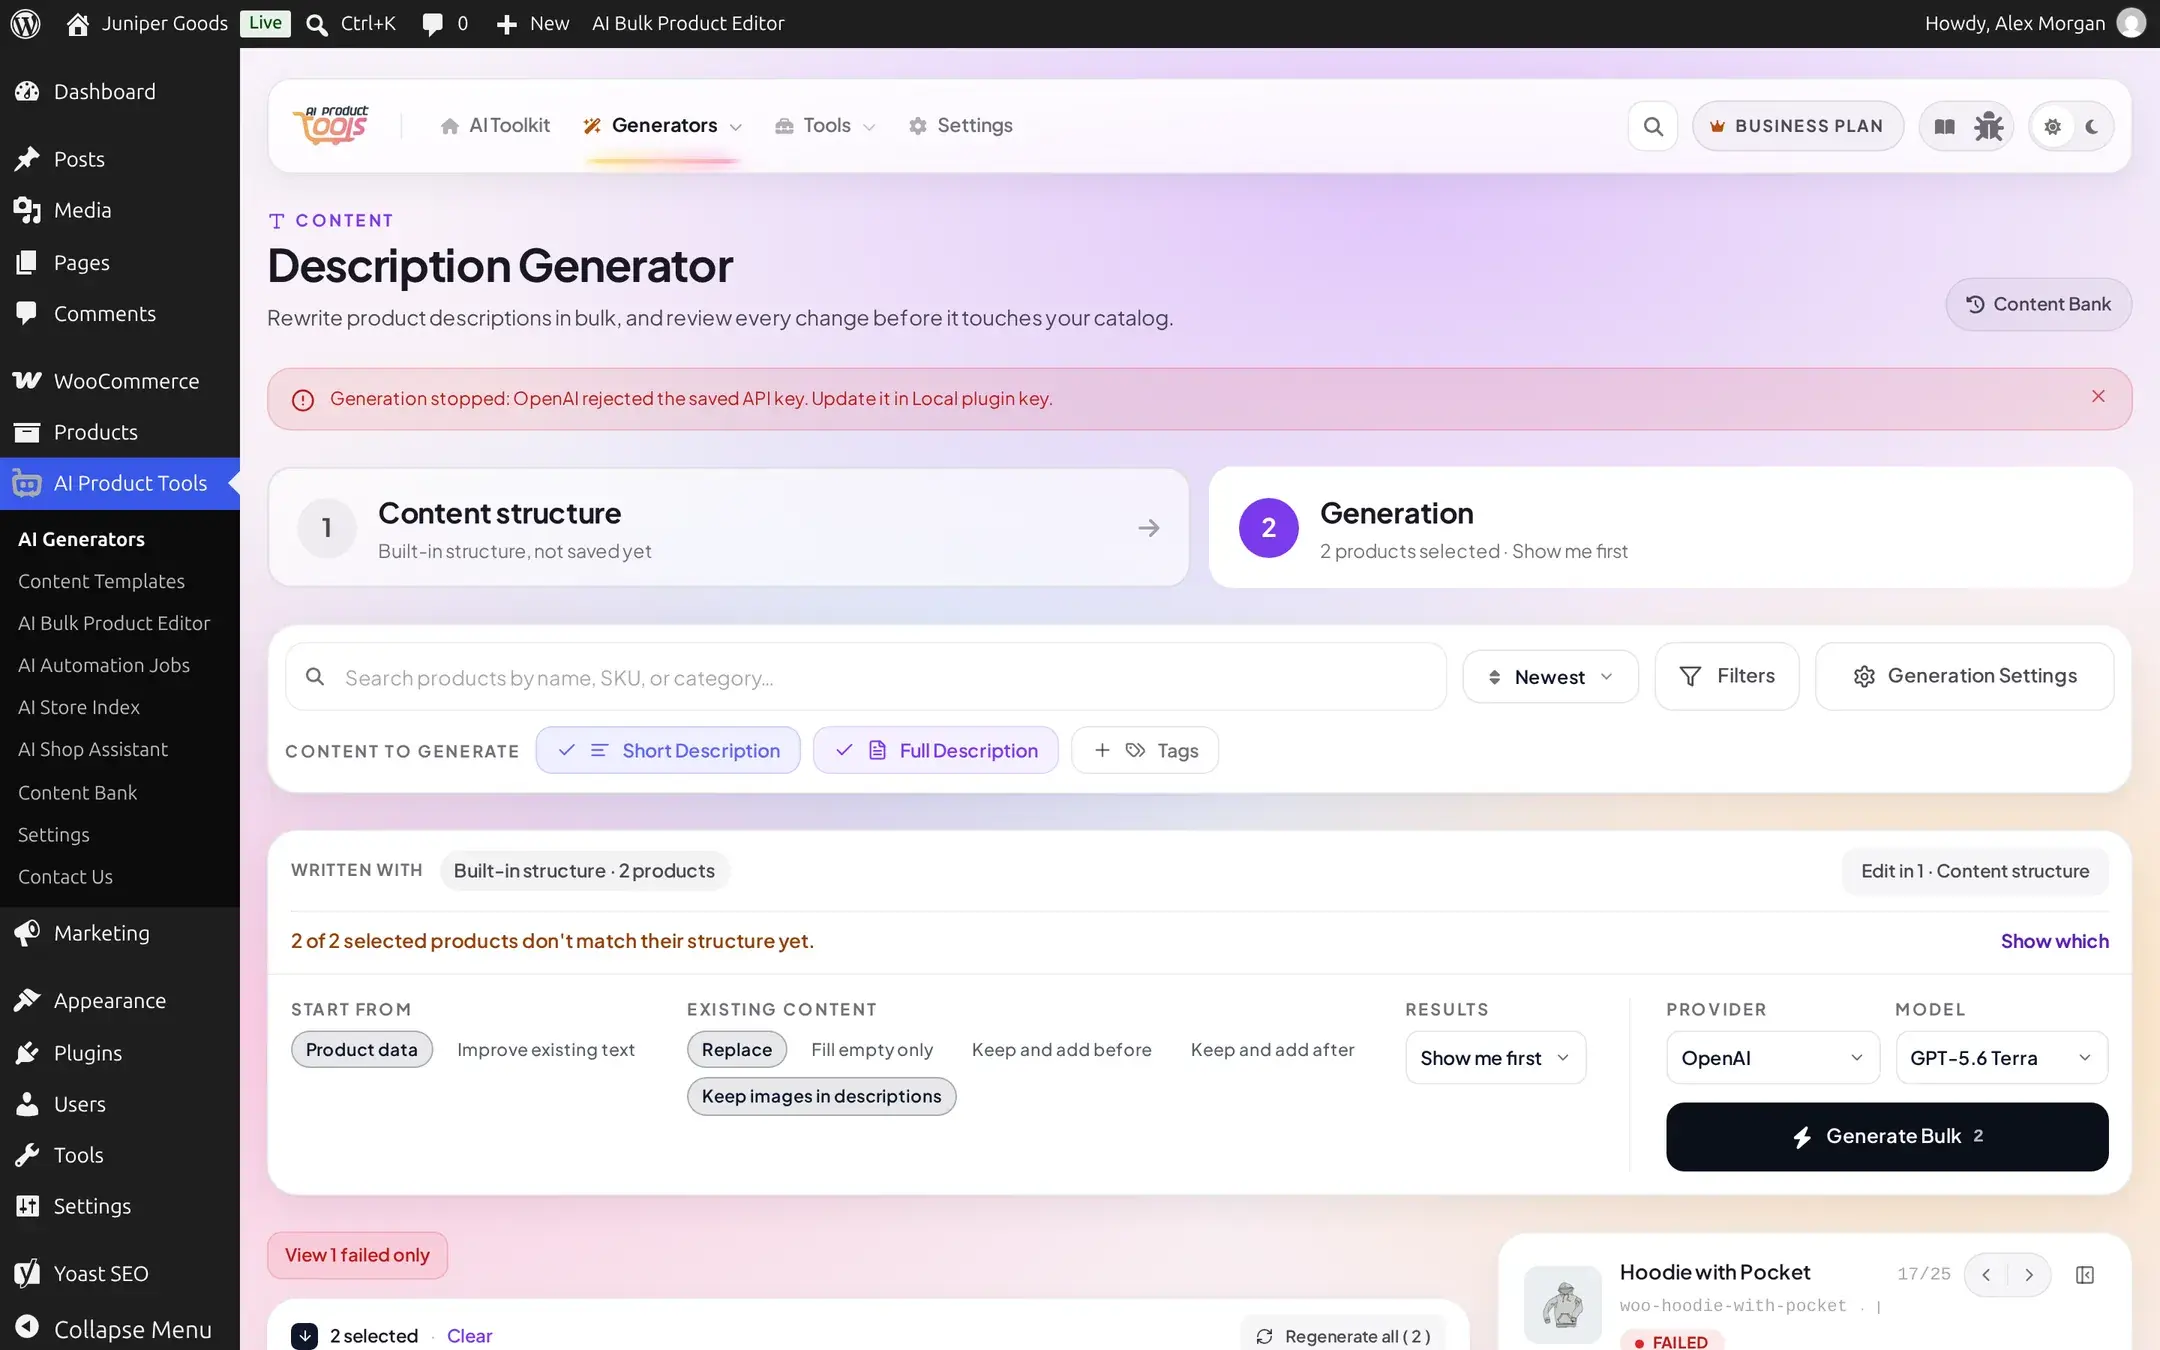The width and height of the screenshot is (2160, 1350).
Task: Toggle the 2 selected checkbox
Action: [x=304, y=1336]
